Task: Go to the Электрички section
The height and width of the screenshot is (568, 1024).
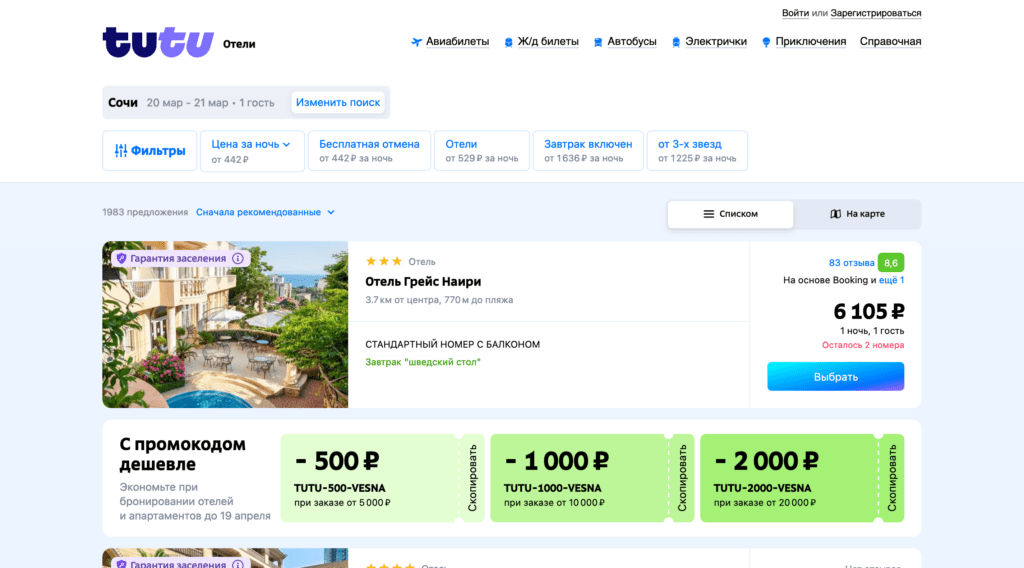Action: (716, 42)
